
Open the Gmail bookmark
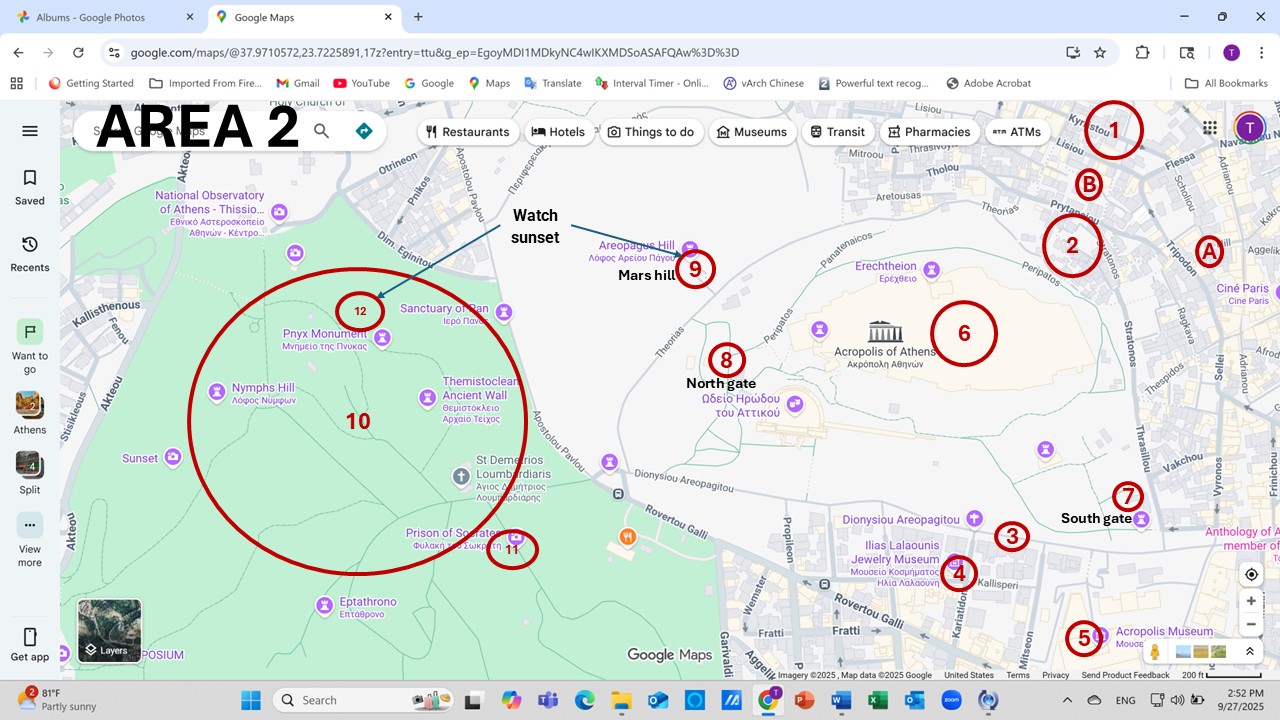pos(297,83)
